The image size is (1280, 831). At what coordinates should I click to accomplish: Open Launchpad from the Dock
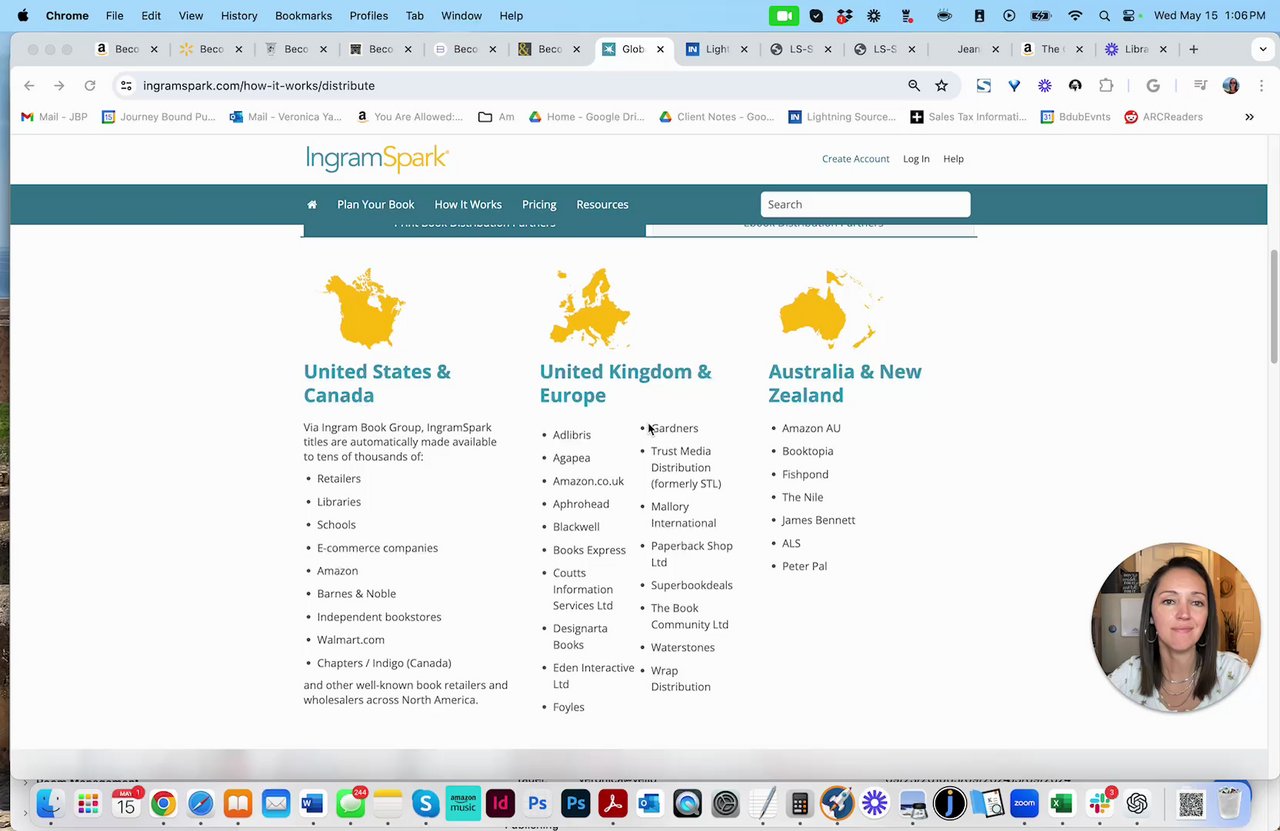[88, 803]
